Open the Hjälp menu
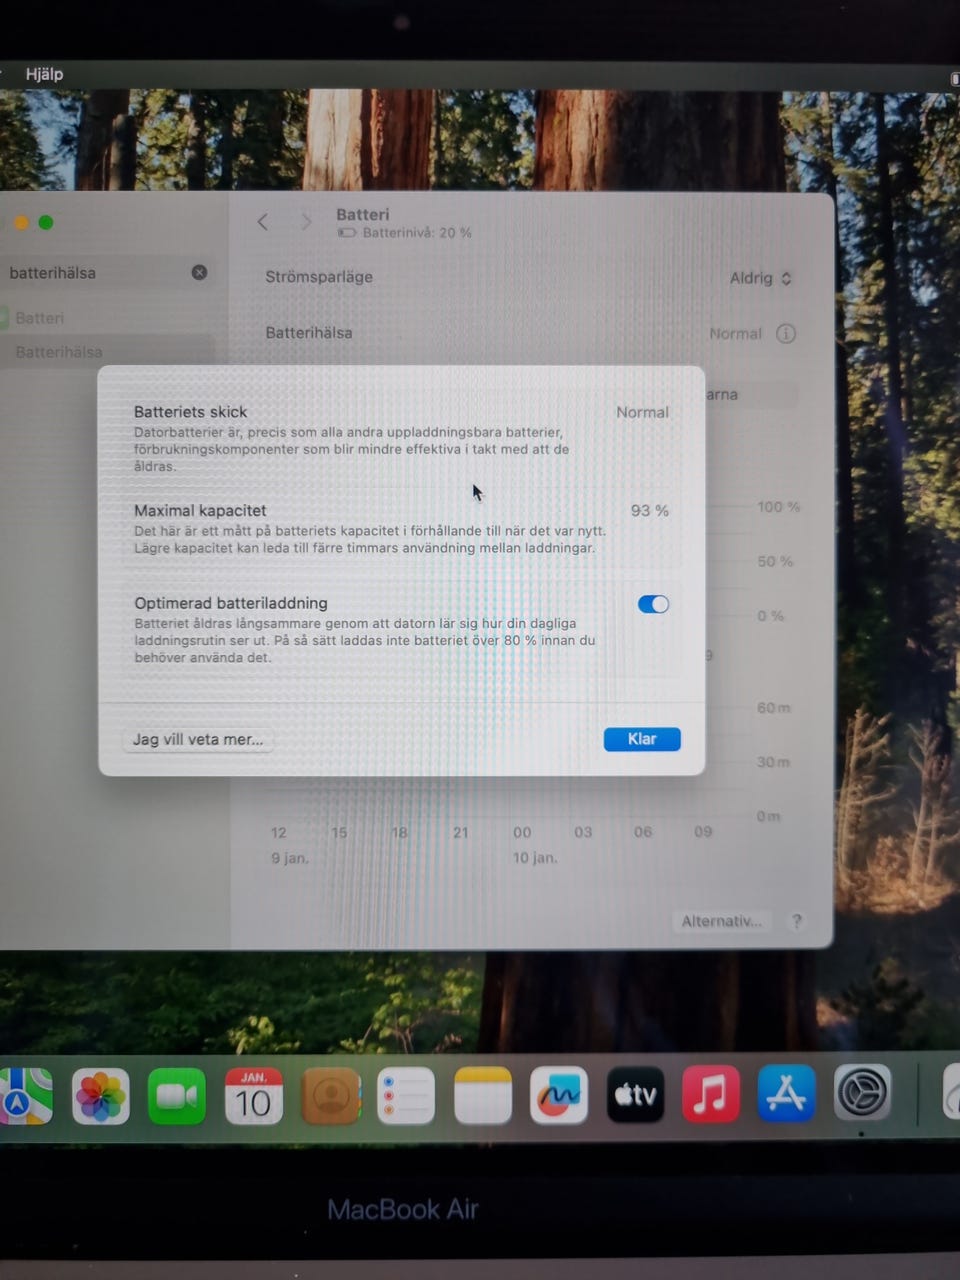The image size is (960, 1280). click(44, 74)
